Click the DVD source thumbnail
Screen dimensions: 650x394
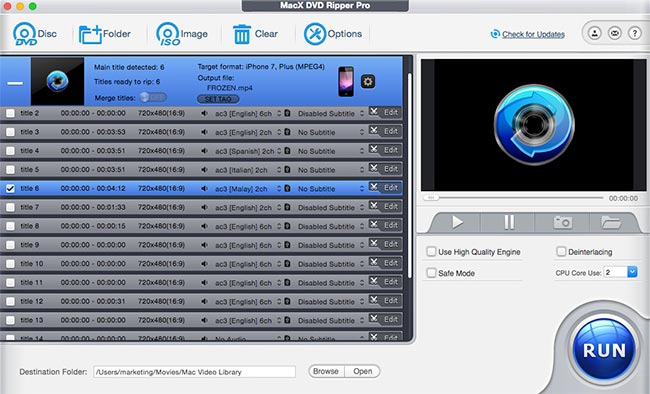57,81
